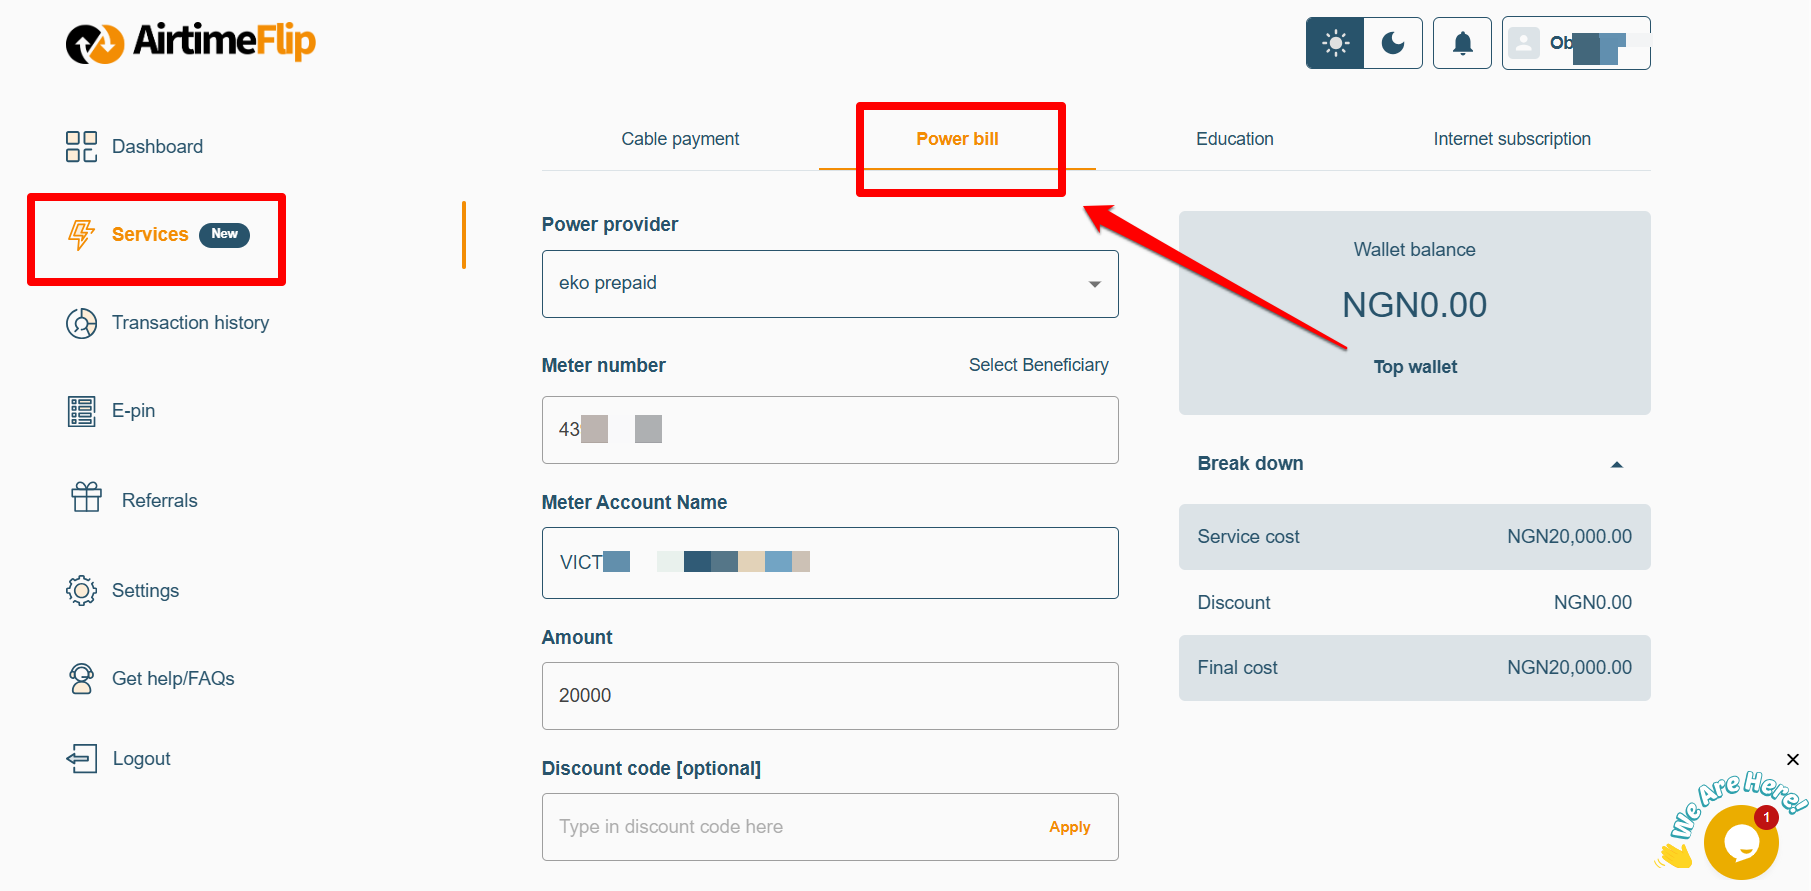Switch to the Internet subscription tab
This screenshot has width=1811, height=891.
tap(1511, 139)
